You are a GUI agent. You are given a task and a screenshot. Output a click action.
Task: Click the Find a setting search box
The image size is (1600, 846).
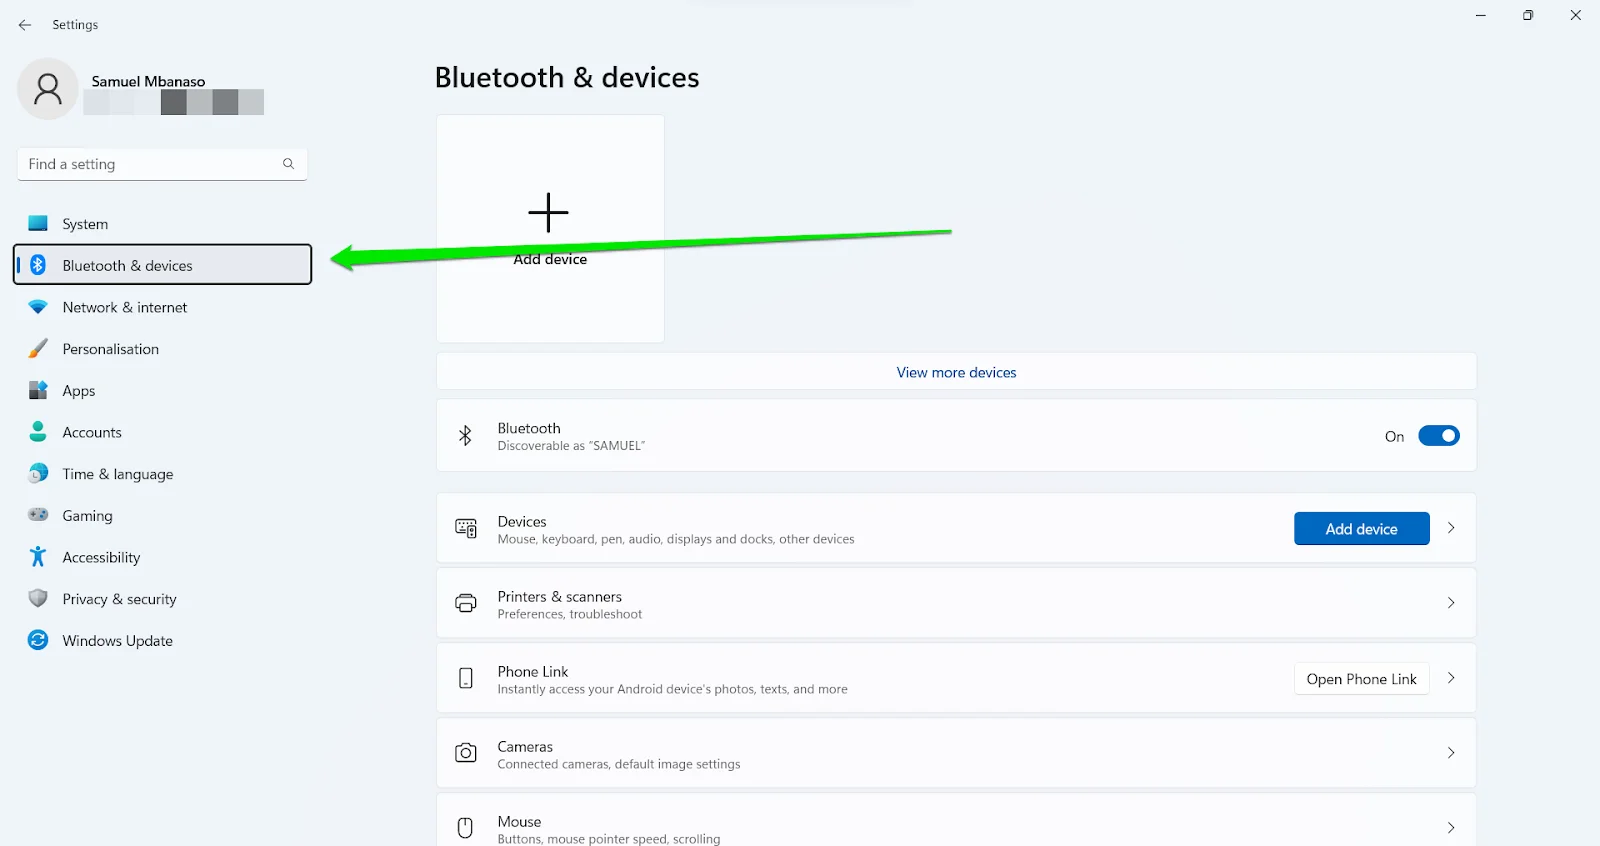pos(162,164)
